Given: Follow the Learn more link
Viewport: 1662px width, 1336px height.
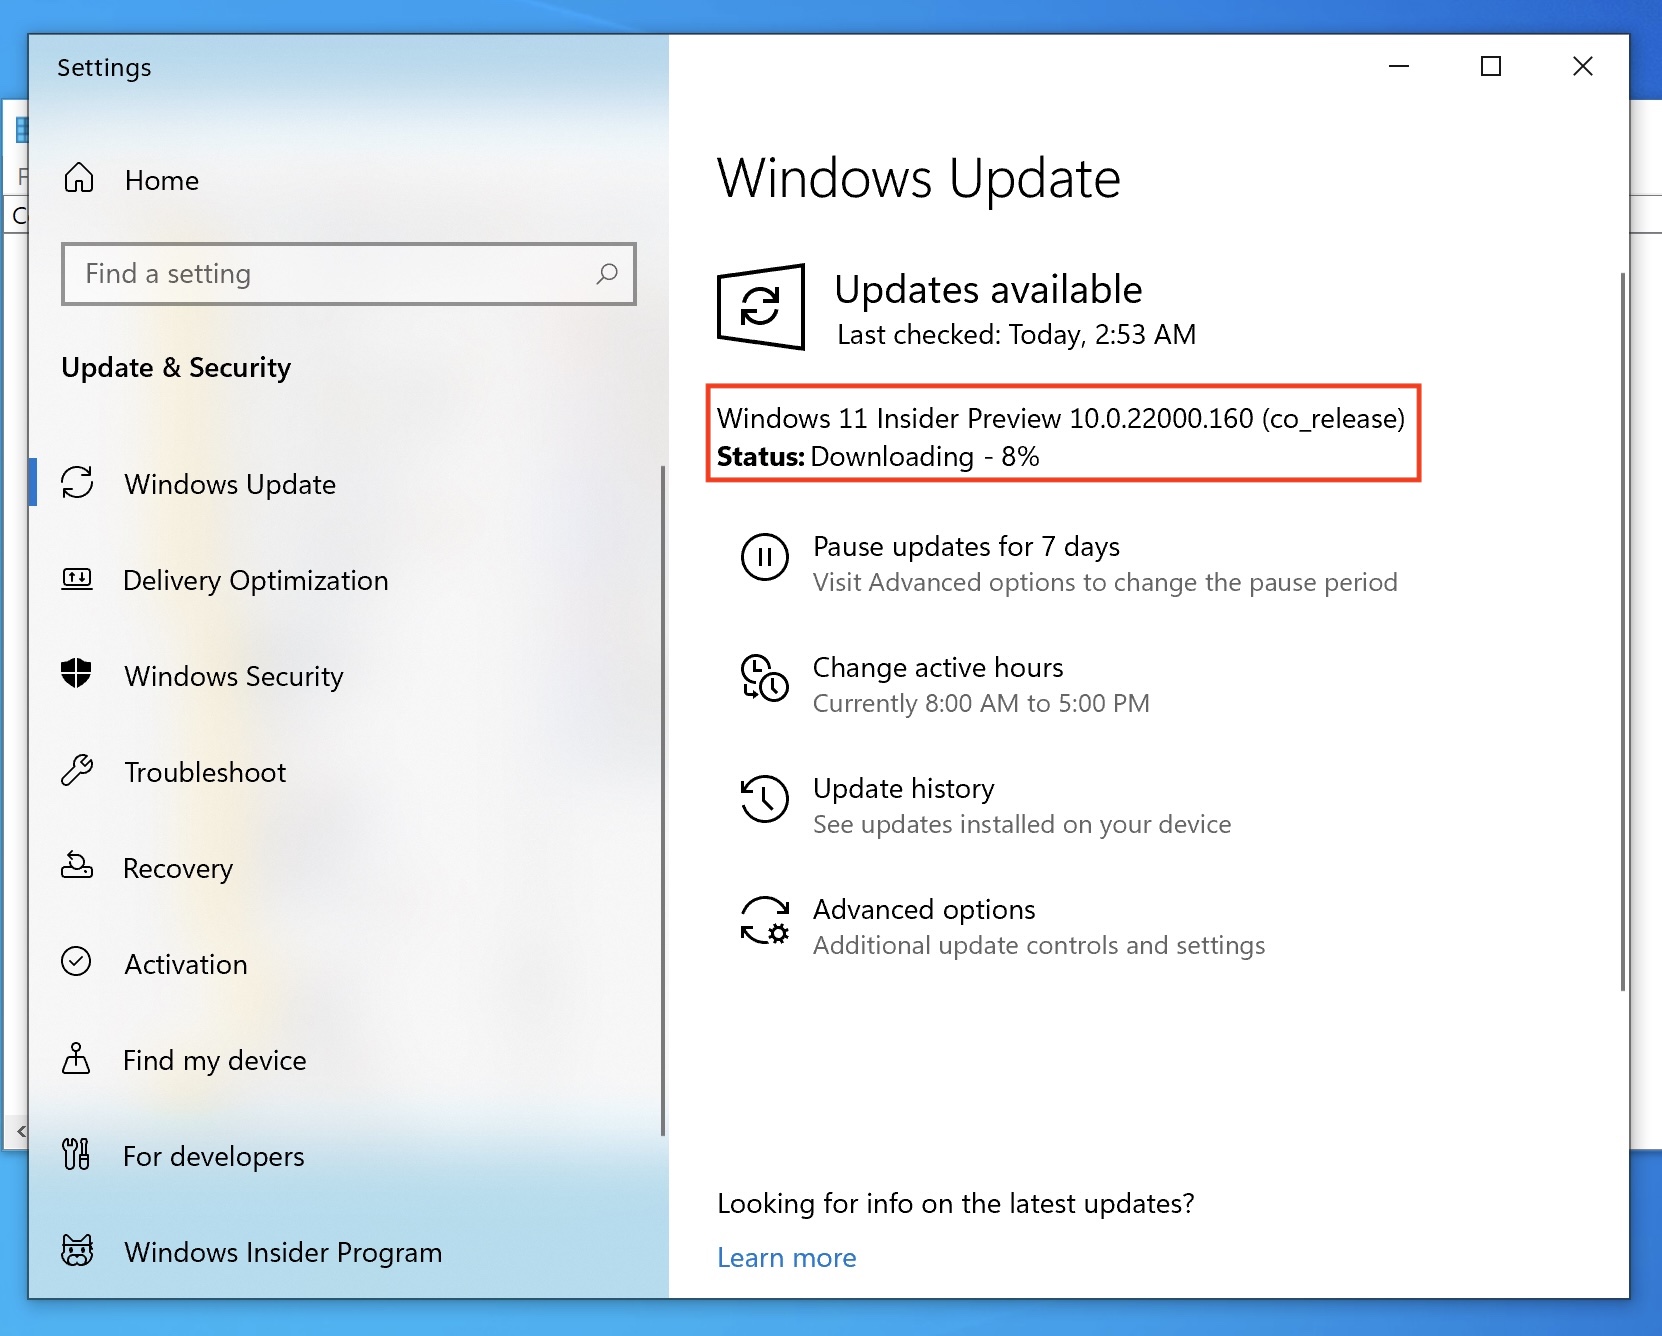Looking at the screenshot, I should pyautogui.click(x=787, y=1257).
